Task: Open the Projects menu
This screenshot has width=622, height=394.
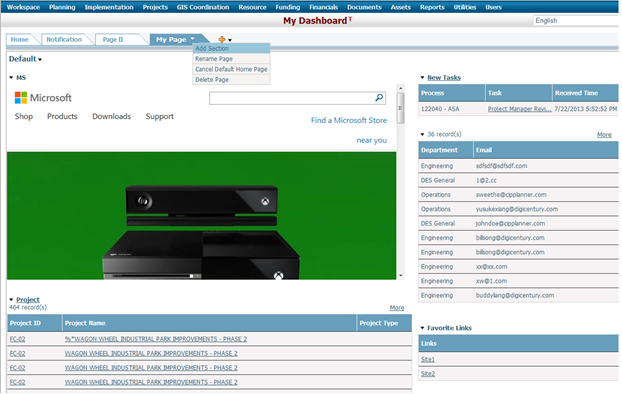Action: tap(155, 7)
